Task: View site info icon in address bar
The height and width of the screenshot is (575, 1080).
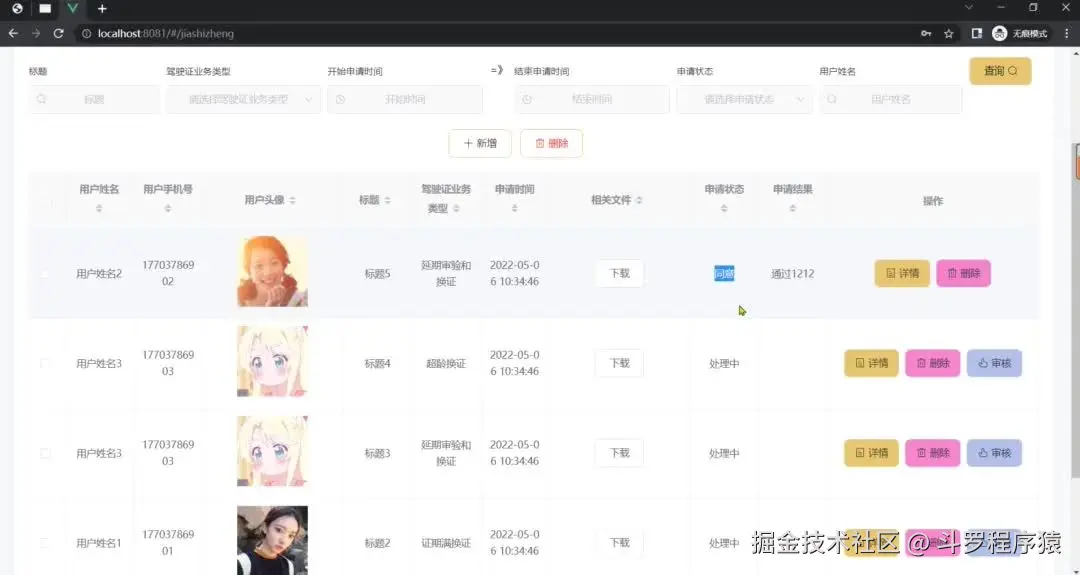Action: (86, 33)
